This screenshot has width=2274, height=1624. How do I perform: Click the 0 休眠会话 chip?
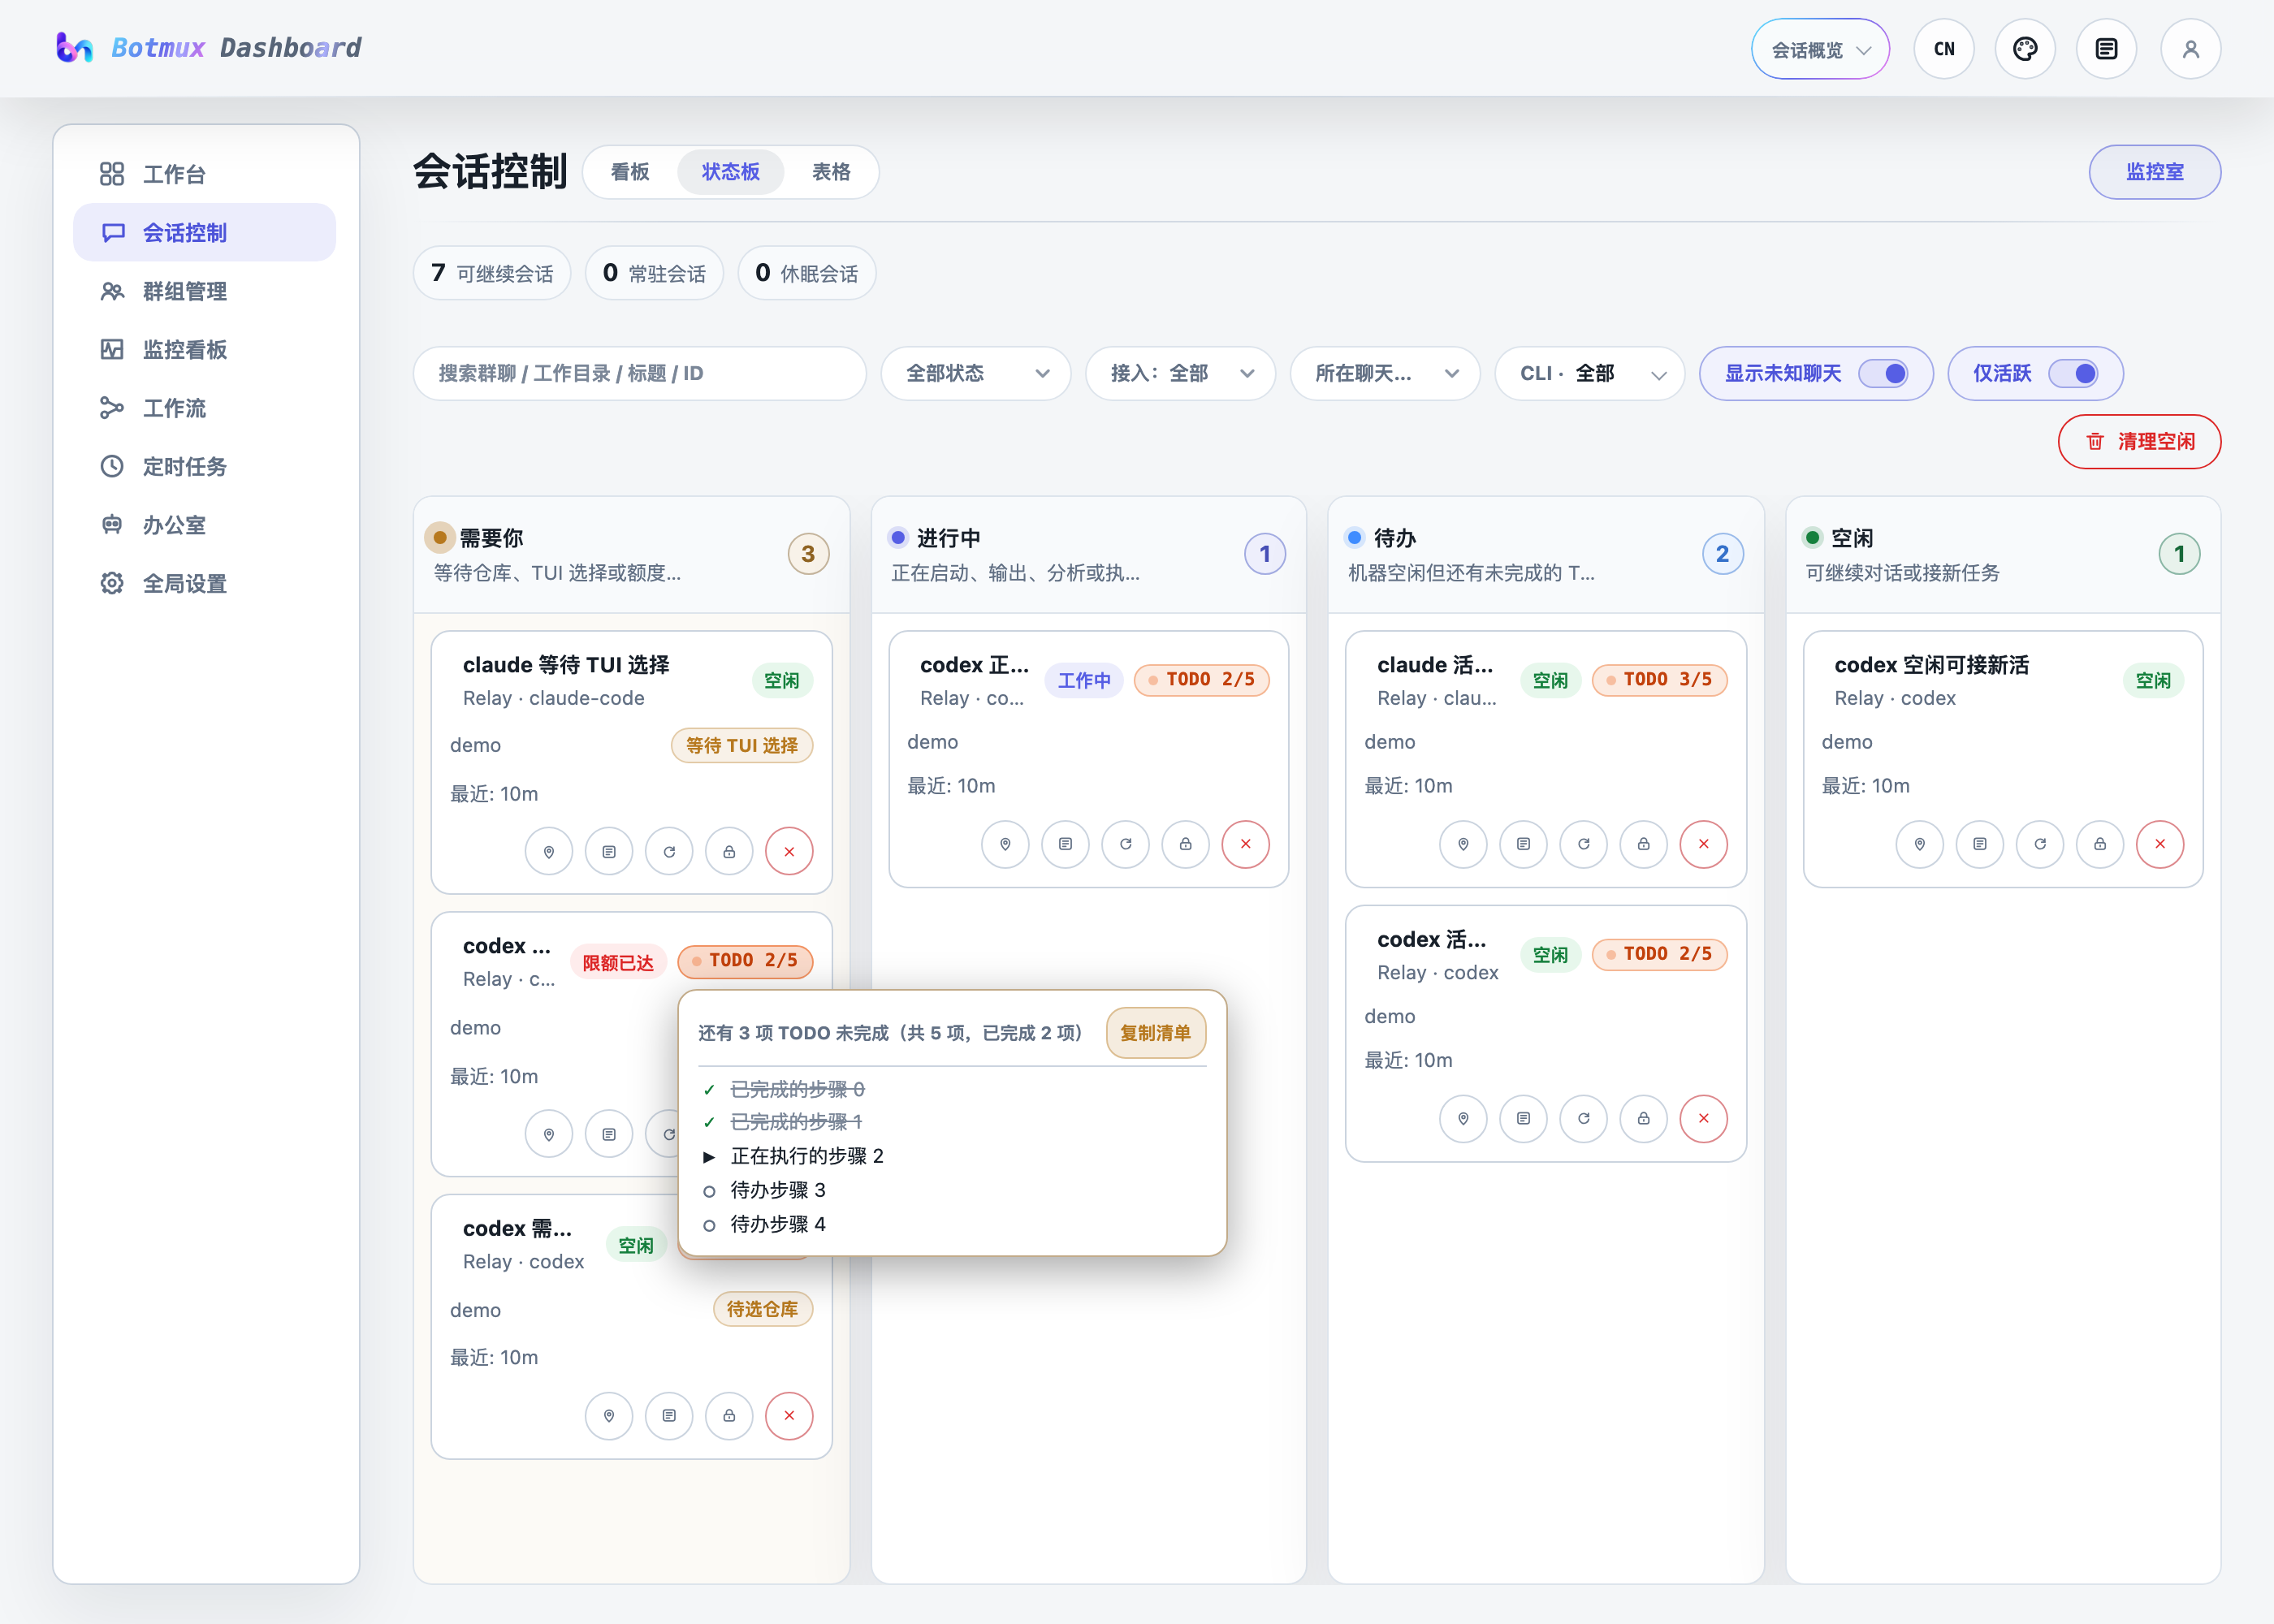pos(806,273)
